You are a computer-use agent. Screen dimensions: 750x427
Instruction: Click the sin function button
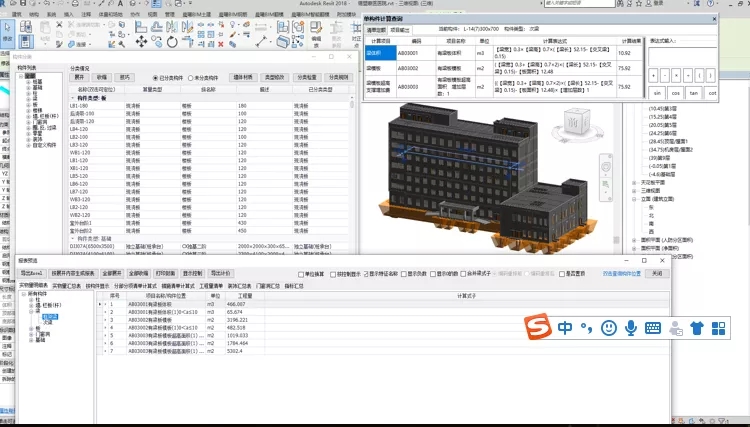tap(657, 93)
